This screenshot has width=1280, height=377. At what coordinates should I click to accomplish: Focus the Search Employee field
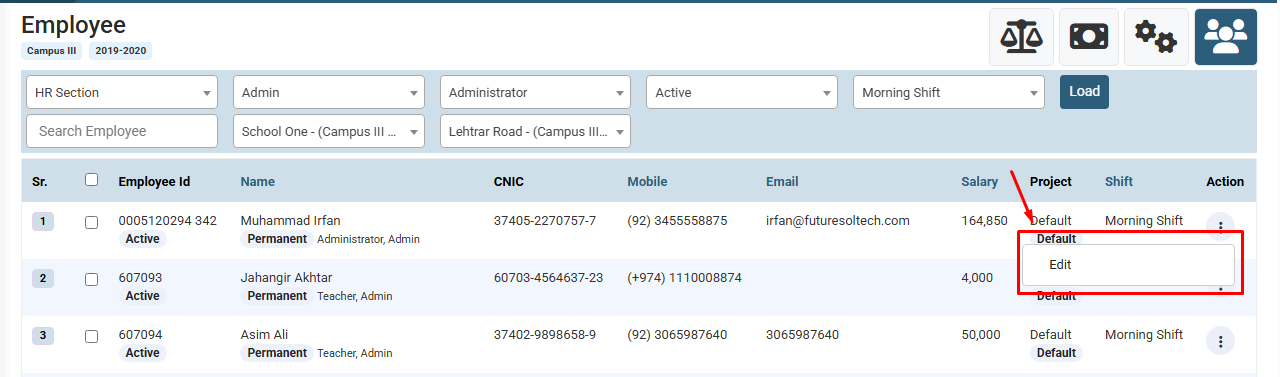point(122,131)
